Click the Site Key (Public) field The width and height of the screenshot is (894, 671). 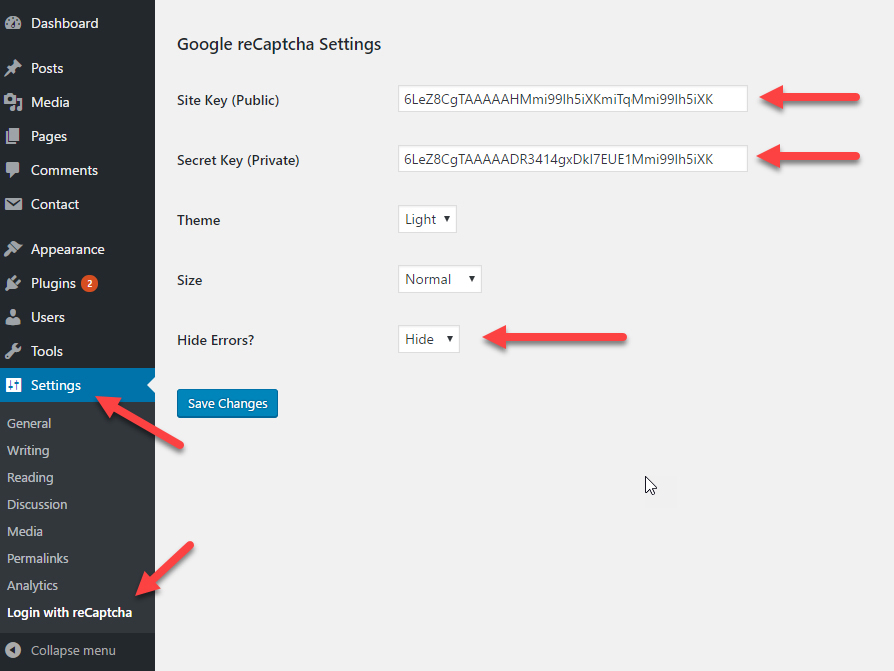[572, 99]
